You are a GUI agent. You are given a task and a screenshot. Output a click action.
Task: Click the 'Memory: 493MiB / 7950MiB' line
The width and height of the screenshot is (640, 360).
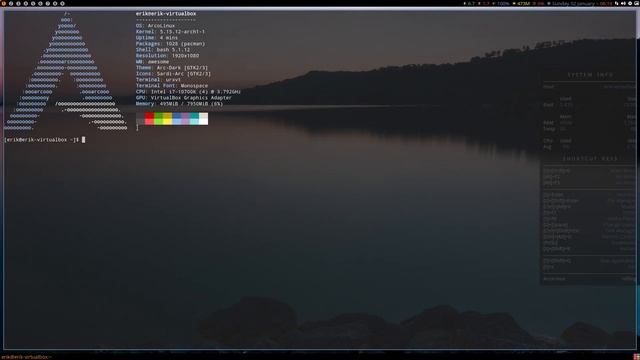(179, 104)
